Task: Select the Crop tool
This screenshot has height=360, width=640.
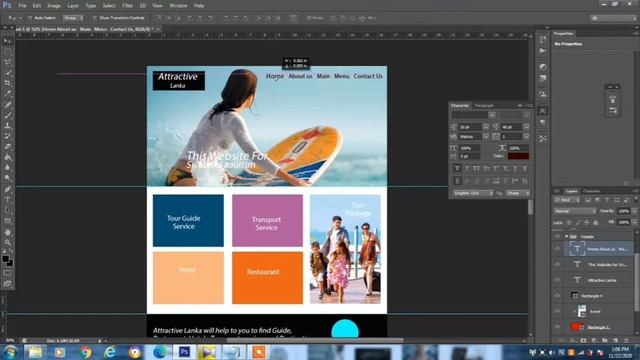Action: (7, 83)
